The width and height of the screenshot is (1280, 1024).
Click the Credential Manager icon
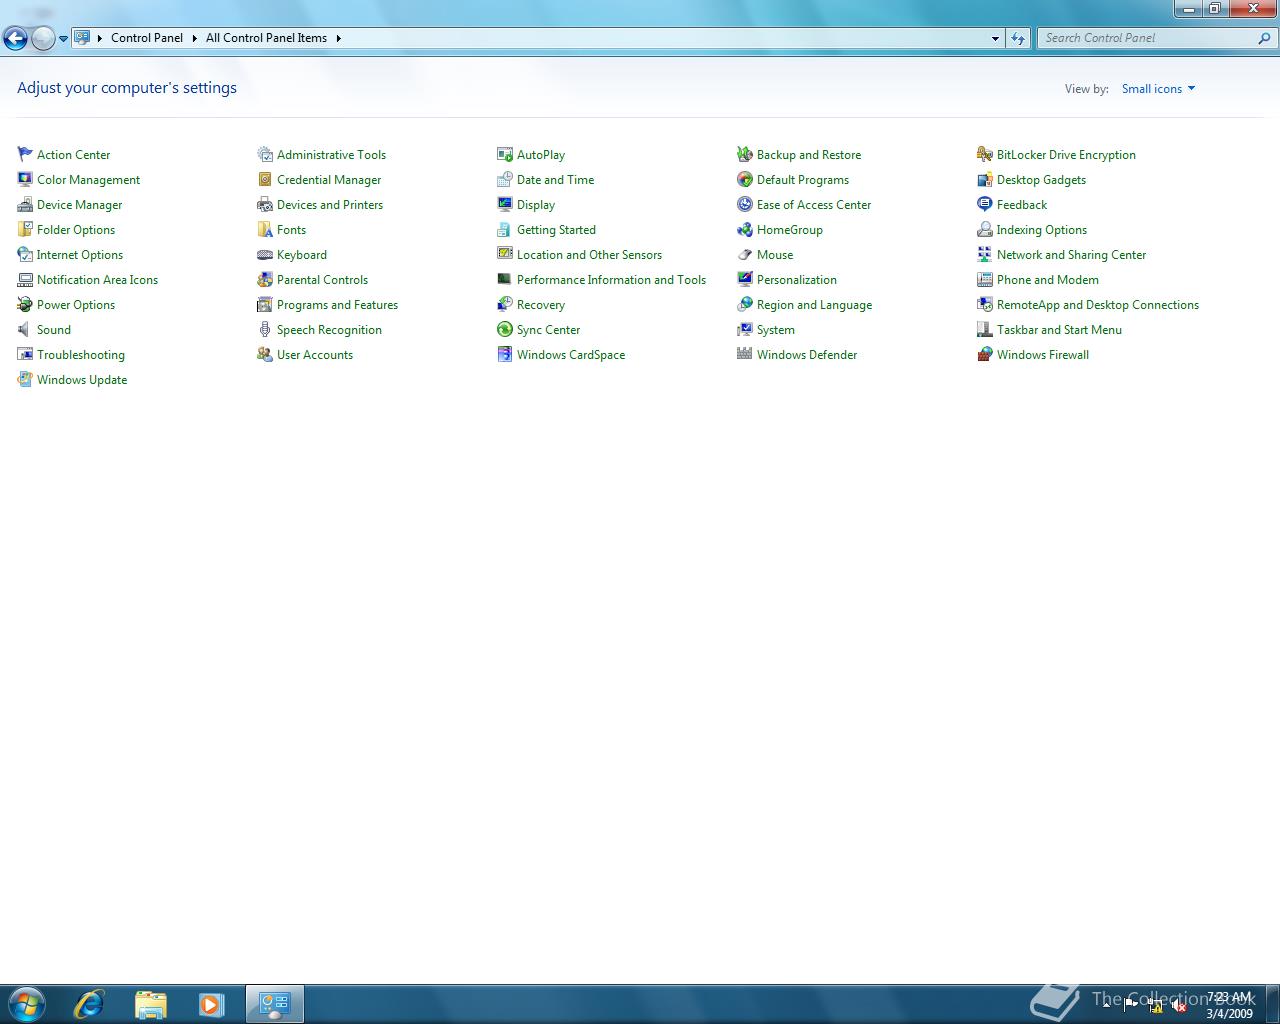tap(265, 179)
